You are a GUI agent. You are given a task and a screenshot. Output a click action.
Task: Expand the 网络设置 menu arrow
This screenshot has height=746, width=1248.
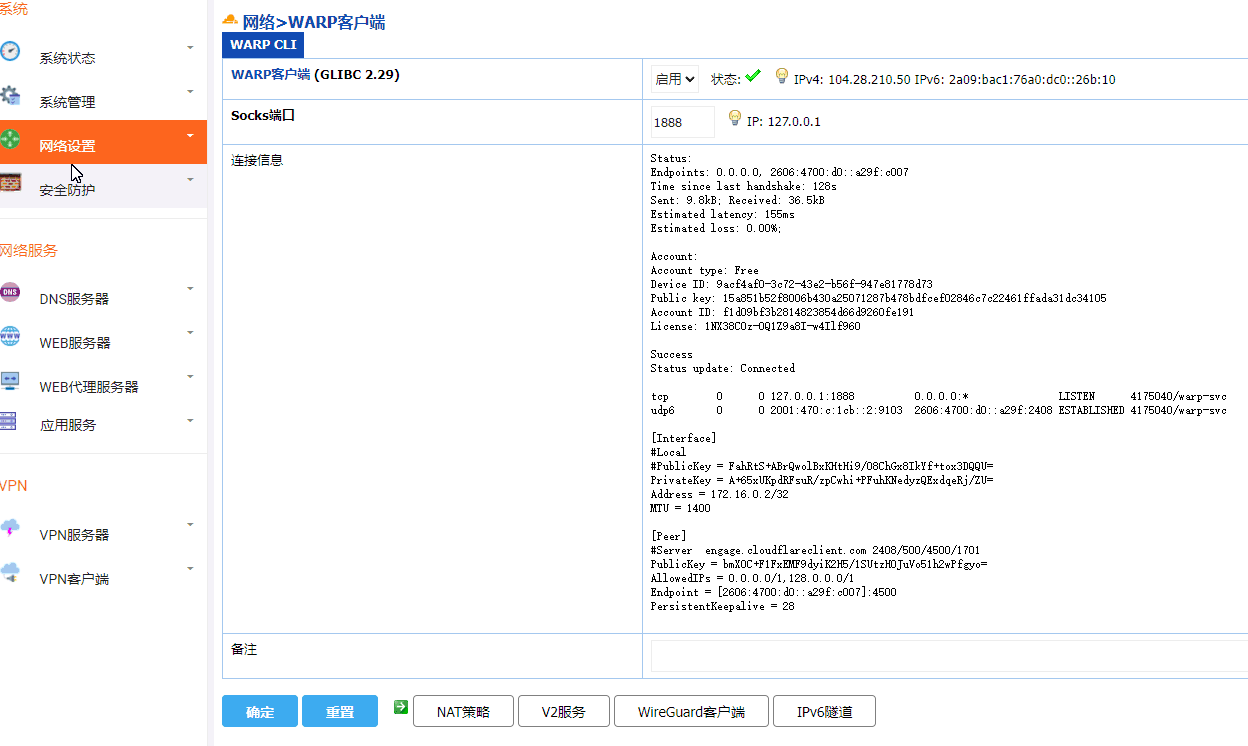190,136
